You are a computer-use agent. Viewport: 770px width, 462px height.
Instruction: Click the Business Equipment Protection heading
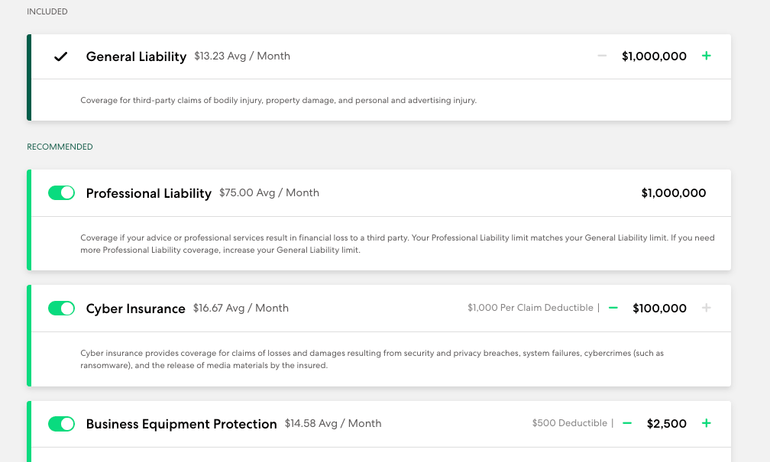181,424
